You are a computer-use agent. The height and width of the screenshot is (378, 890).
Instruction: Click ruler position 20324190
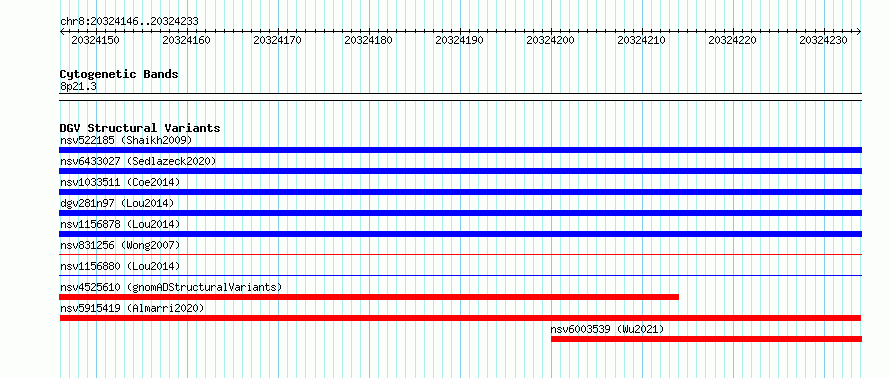(x=459, y=40)
